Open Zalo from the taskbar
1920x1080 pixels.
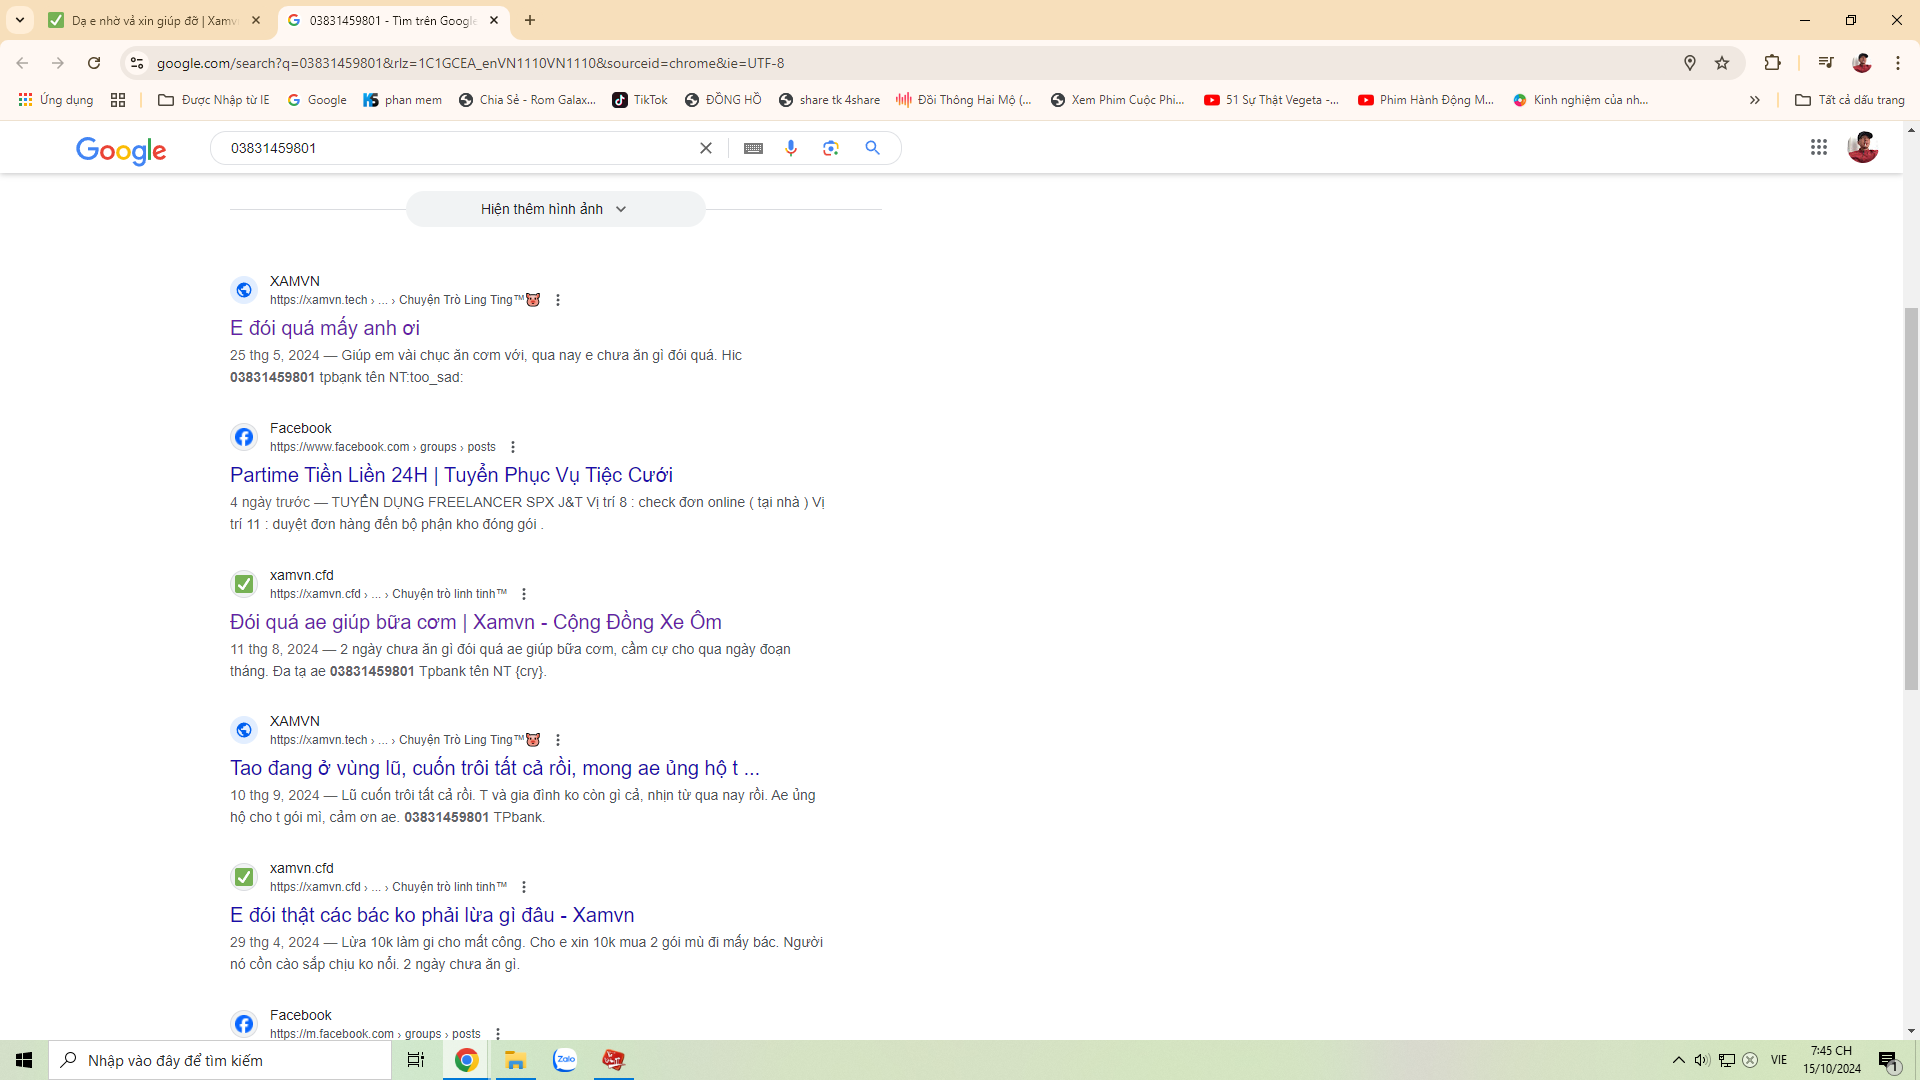(x=565, y=1060)
